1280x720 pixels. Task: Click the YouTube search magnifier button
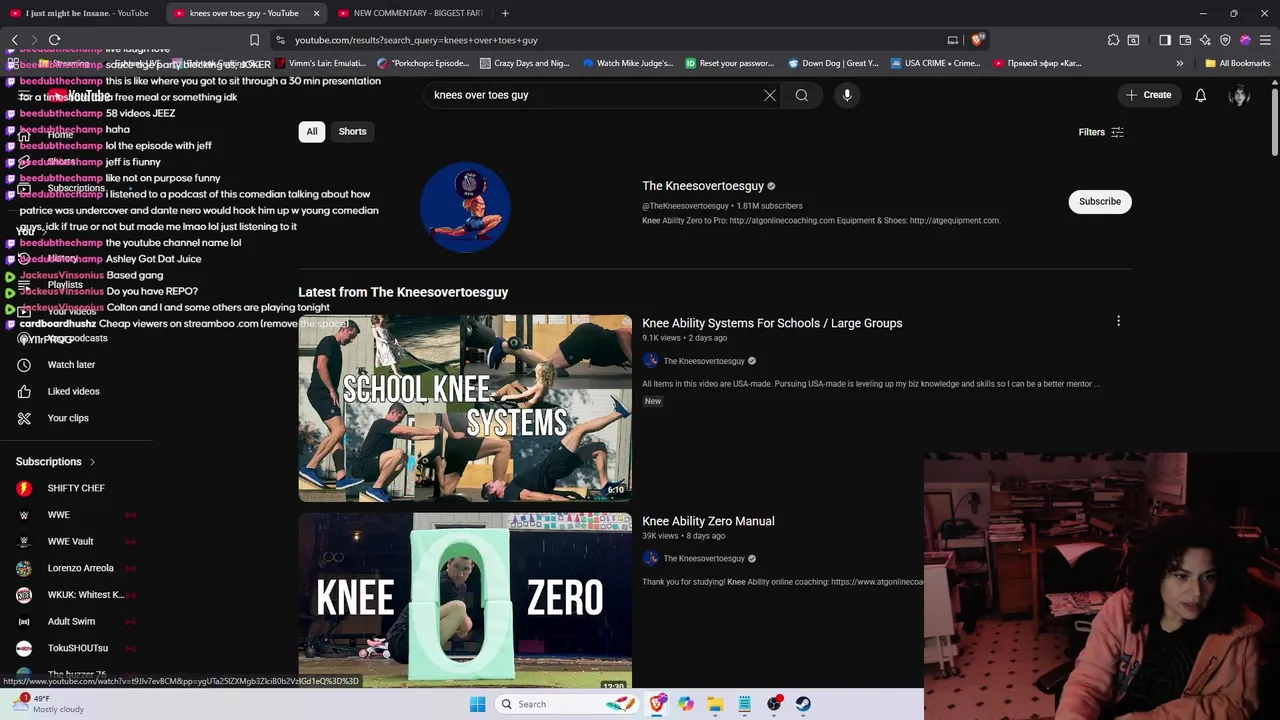[802, 95]
